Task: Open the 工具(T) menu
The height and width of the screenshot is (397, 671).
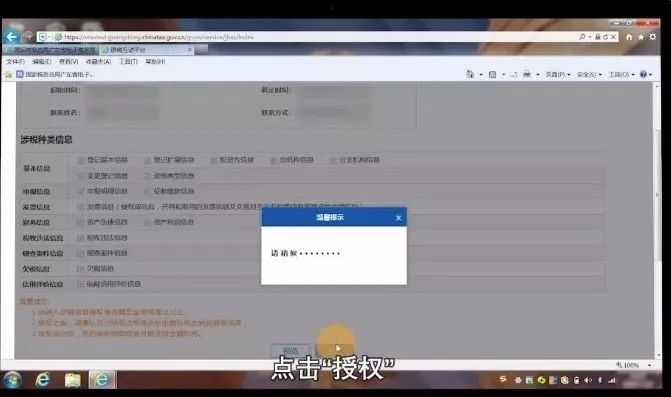Action: click(x=128, y=62)
